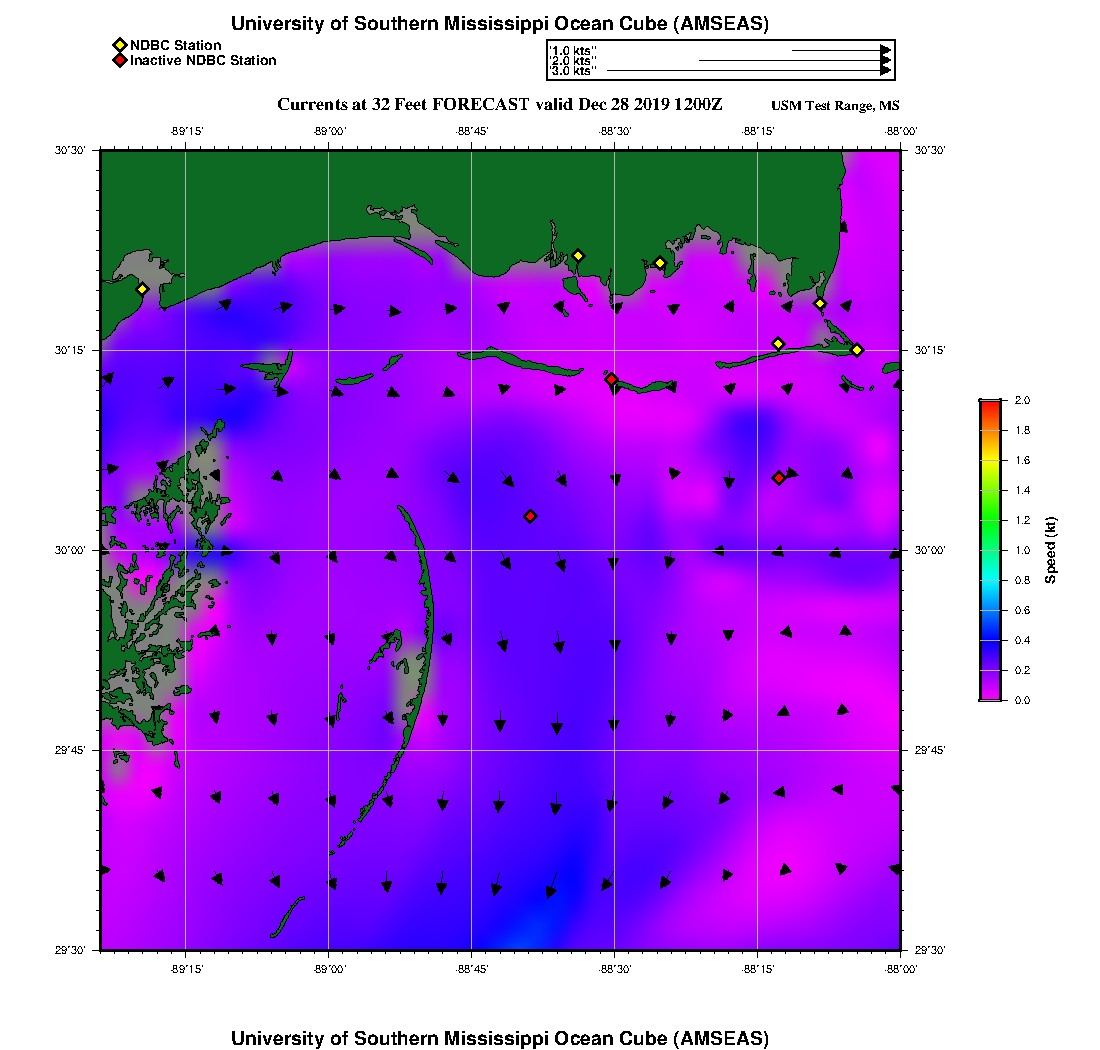Click the Inactive NDBC Station legend label text

pyautogui.click(x=203, y=60)
